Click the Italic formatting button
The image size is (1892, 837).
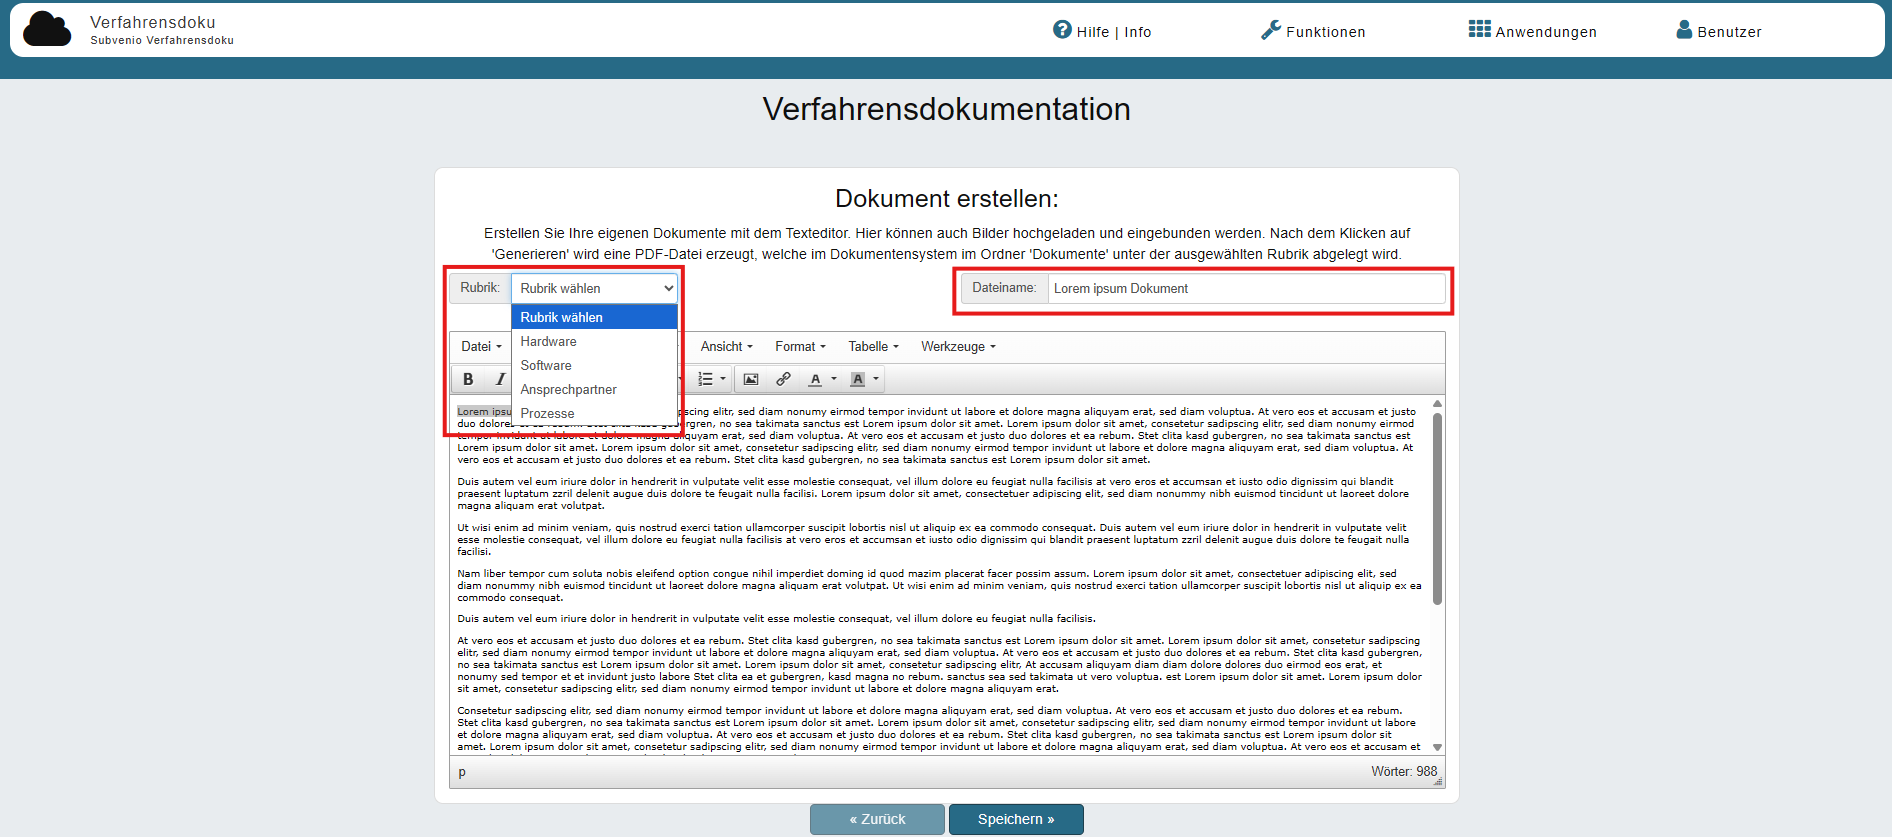click(x=499, y=379)
